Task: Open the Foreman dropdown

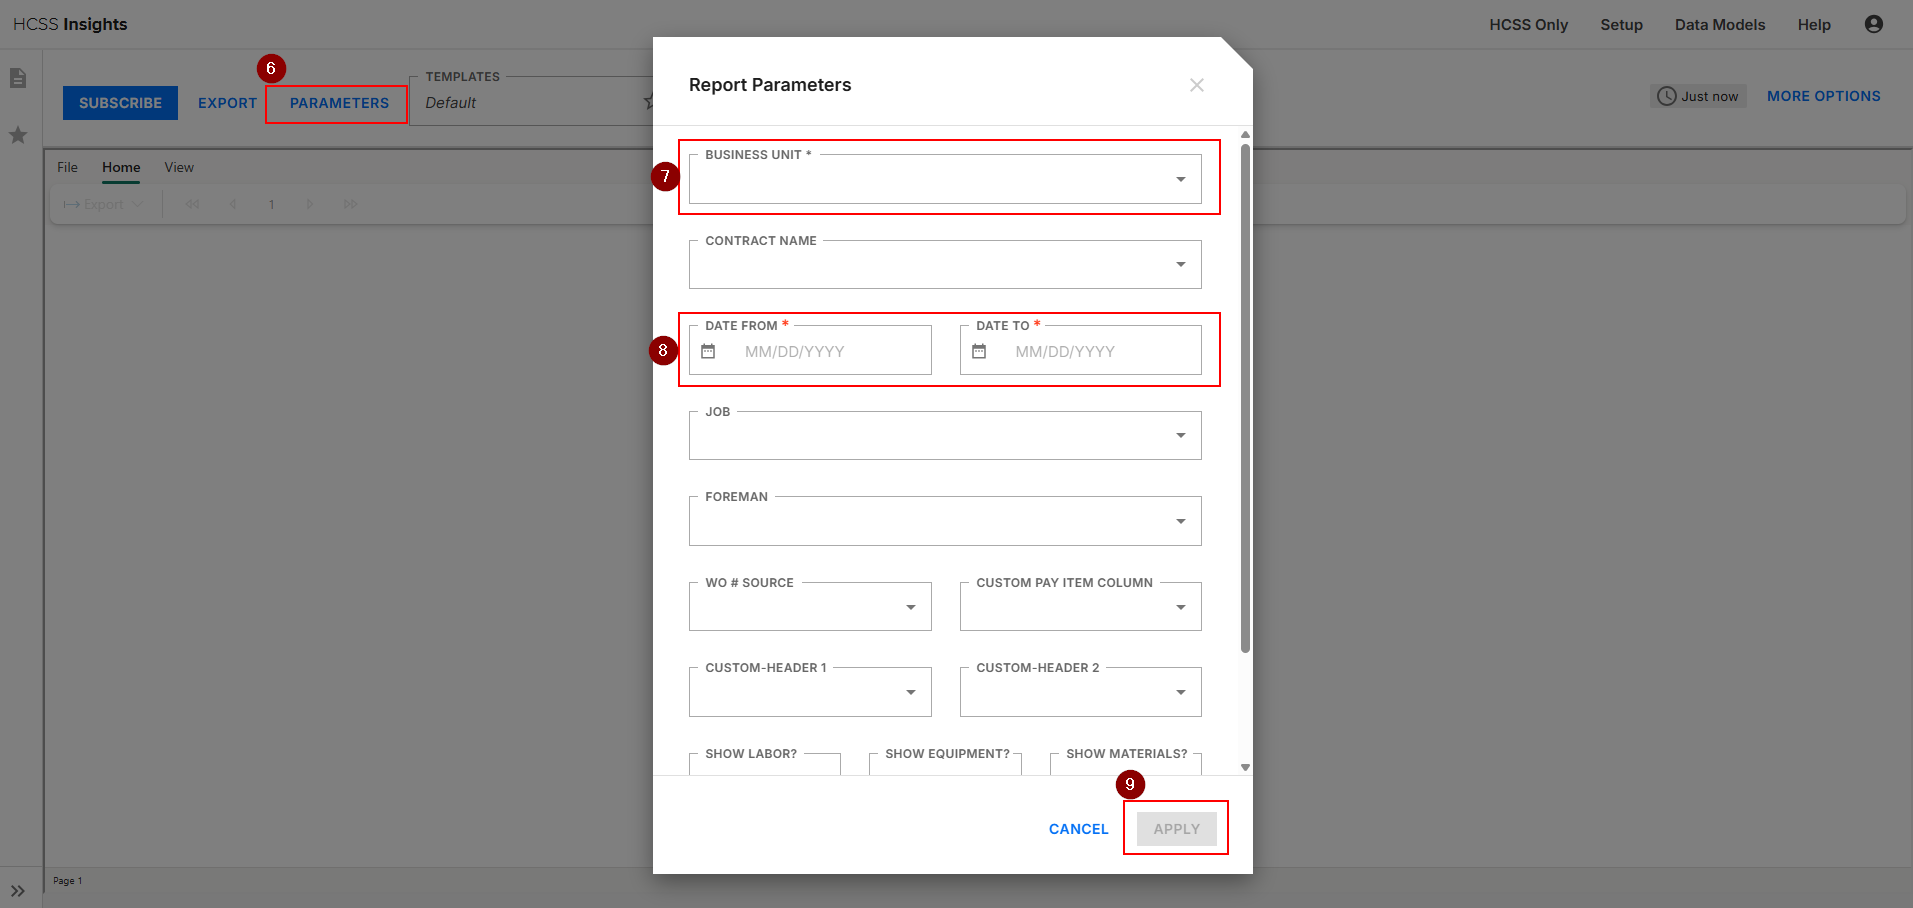Action: click(x=944, y=521)
